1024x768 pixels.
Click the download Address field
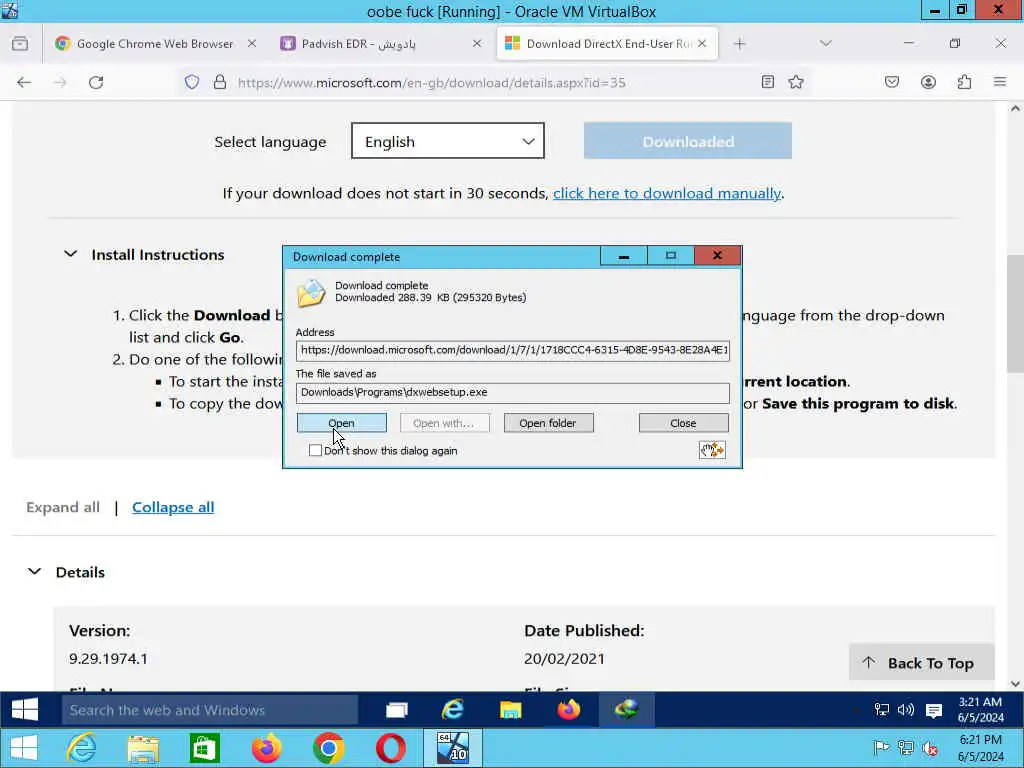tap(513, 350)
